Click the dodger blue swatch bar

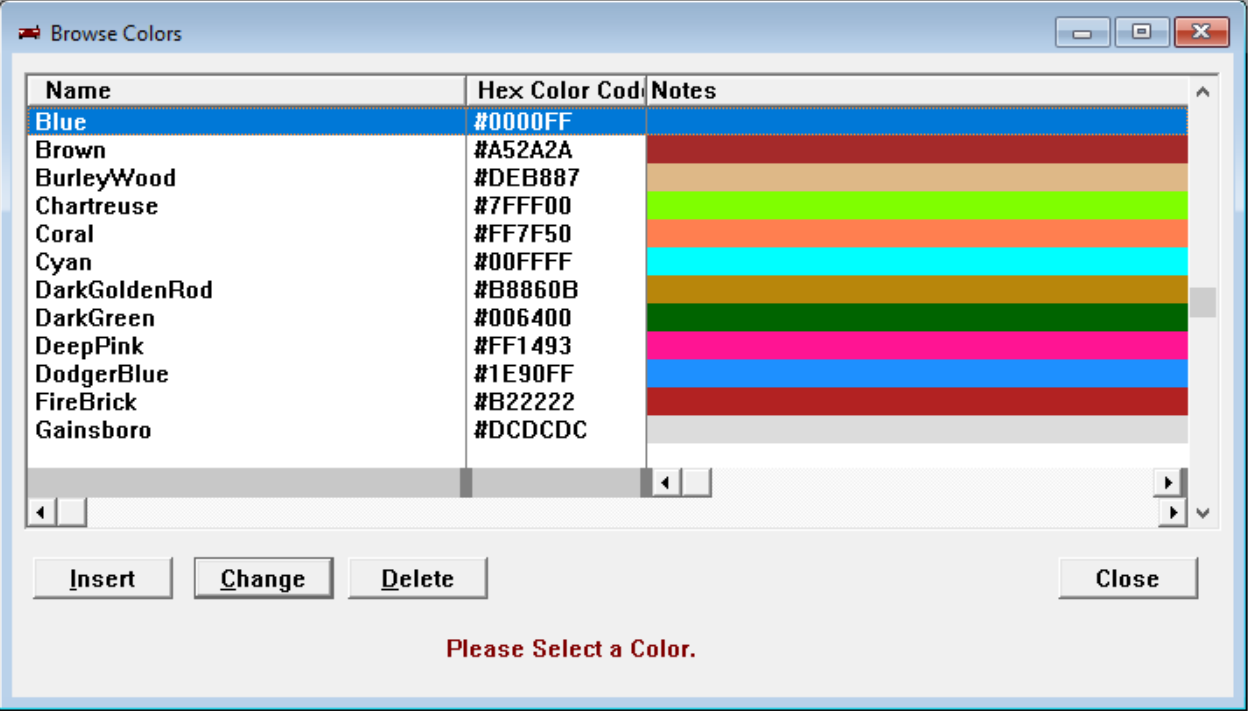[917, 374]
